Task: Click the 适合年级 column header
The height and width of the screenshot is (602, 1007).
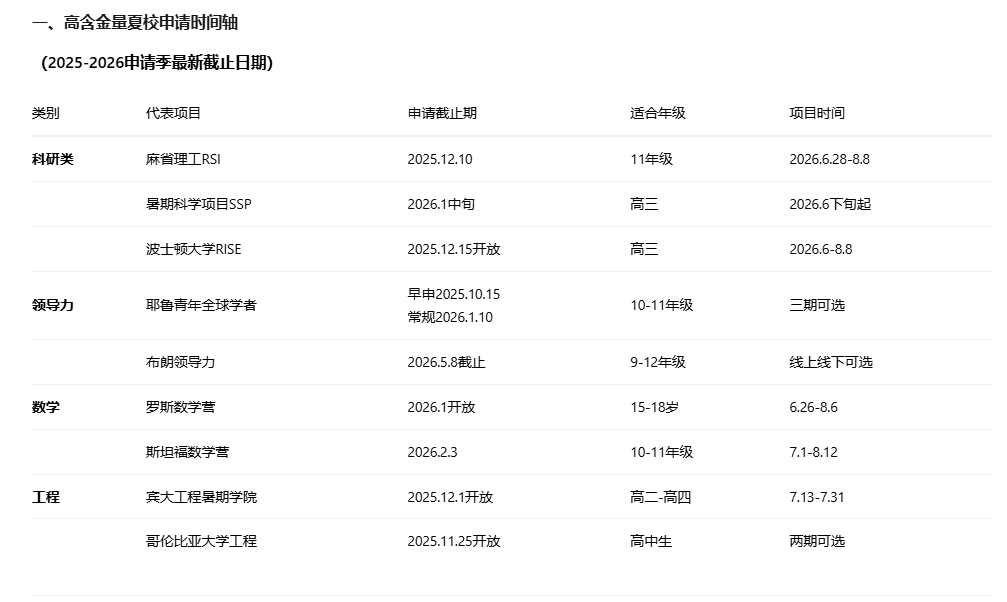Action: (x=657, y=113)
